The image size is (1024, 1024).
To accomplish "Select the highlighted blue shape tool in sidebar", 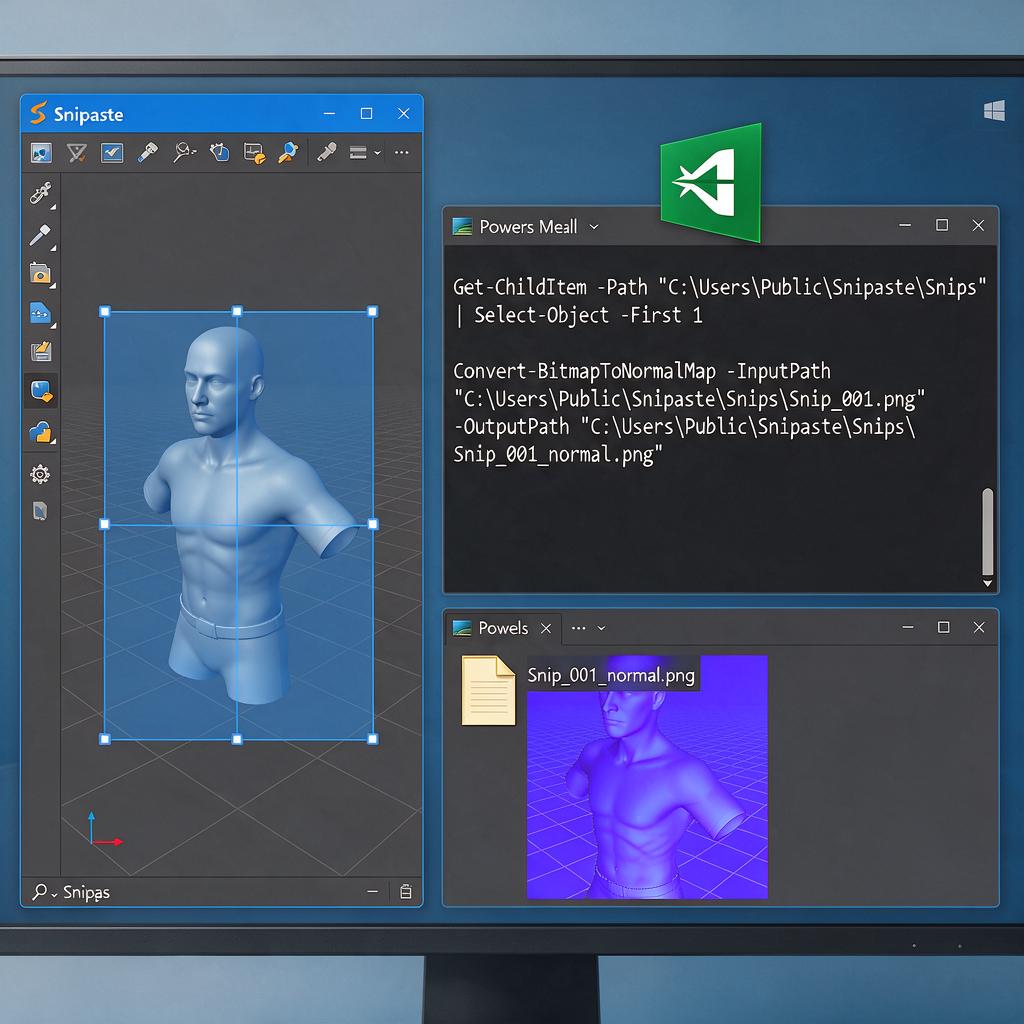I will point(41,391).
